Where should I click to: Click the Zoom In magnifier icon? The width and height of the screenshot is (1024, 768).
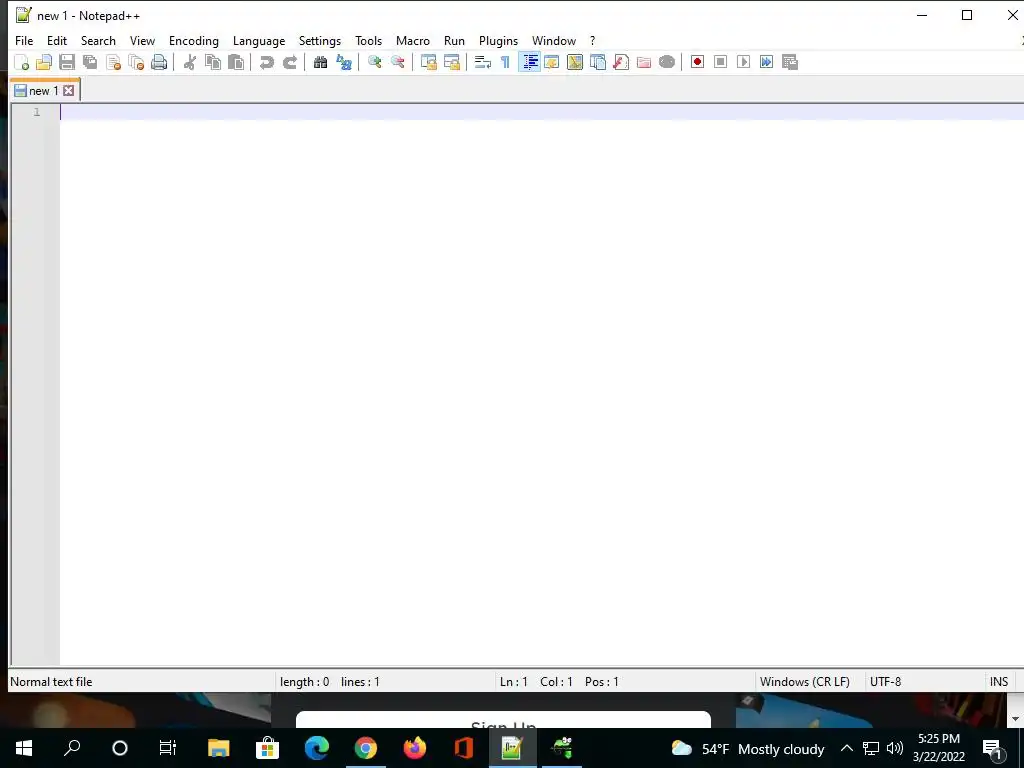coord(374,62)
